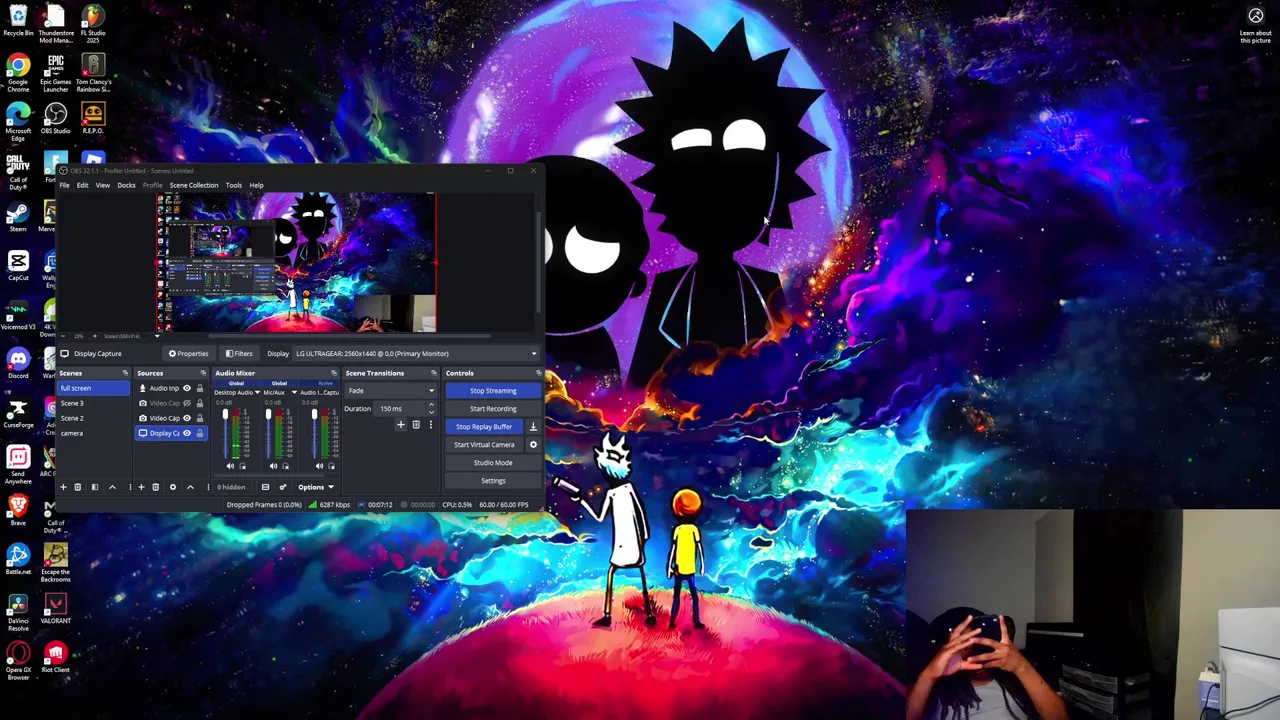Viewport: 1280px width, 720px height.
Task: Remove selected scene with trash icon
Action: pyautogui.click(x=77, y=487)
